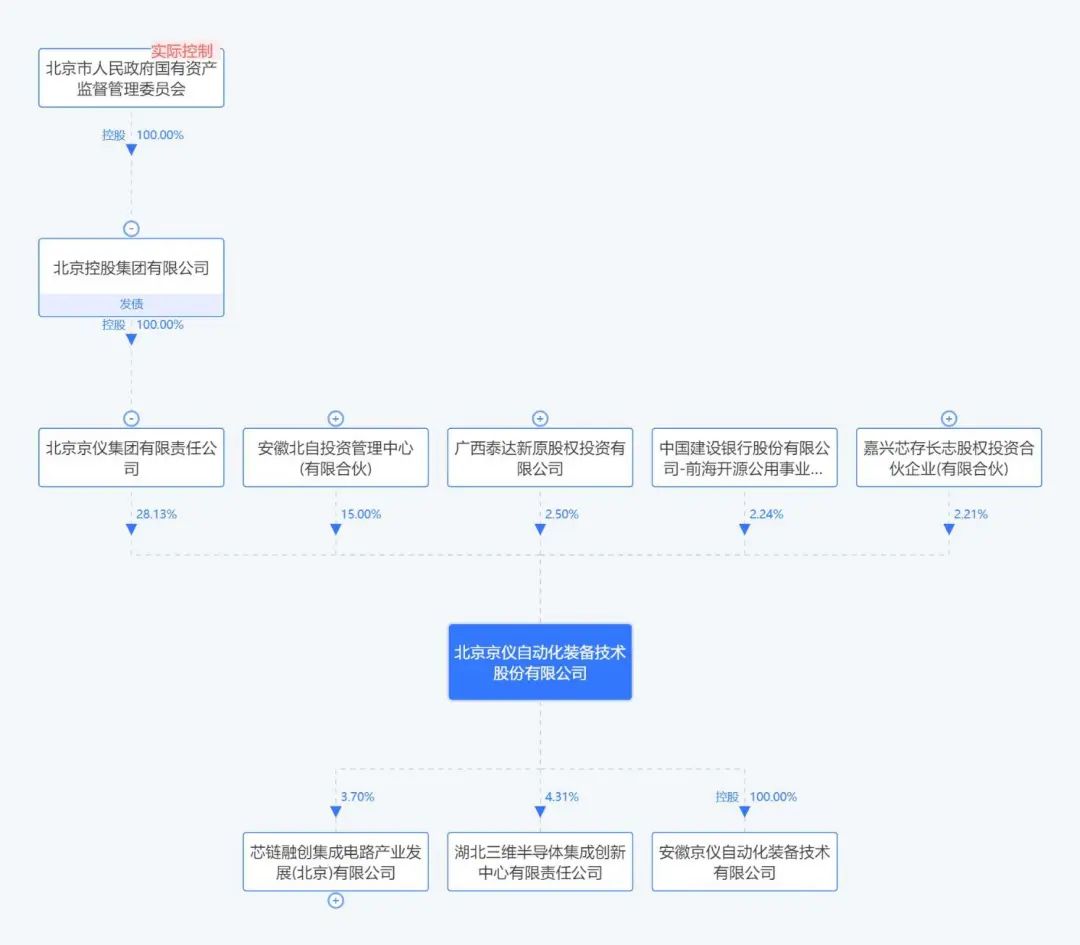Open 嘉兴芯存长志股权投资合伙企业 card
The width and height of the screenshot is (1080, 945).
[949, 458]
